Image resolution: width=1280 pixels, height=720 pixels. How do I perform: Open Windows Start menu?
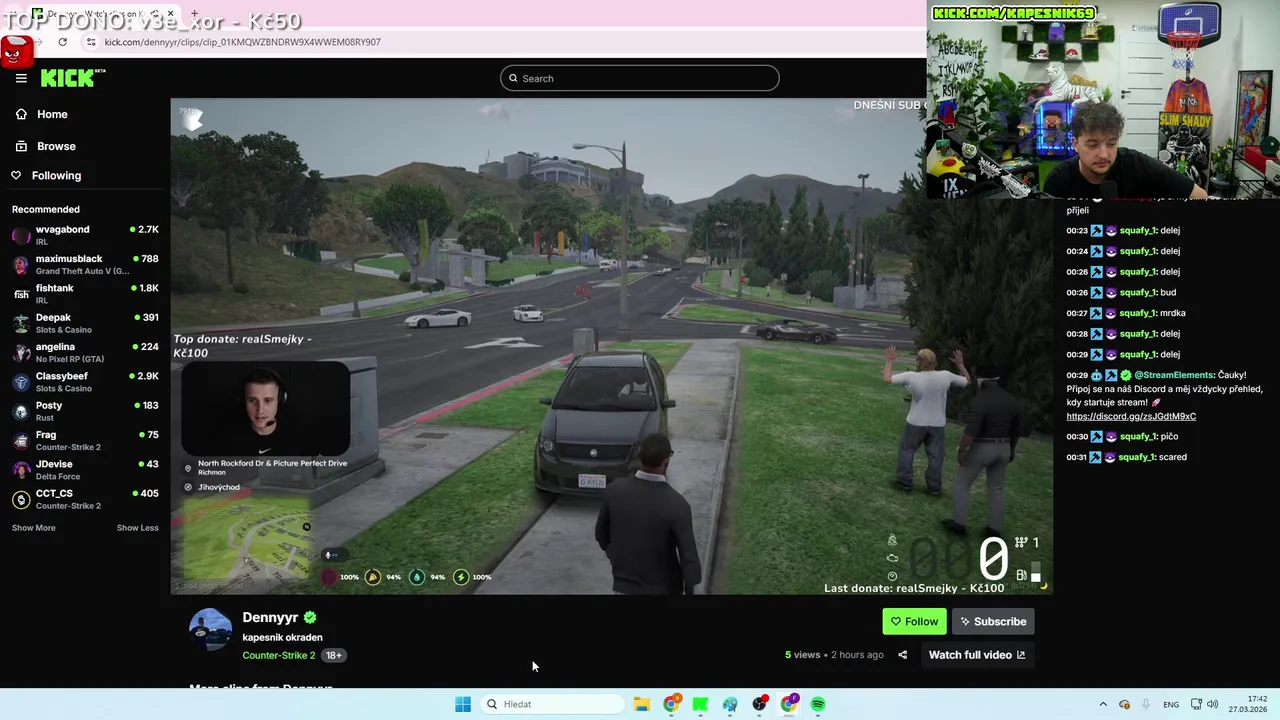462,704
